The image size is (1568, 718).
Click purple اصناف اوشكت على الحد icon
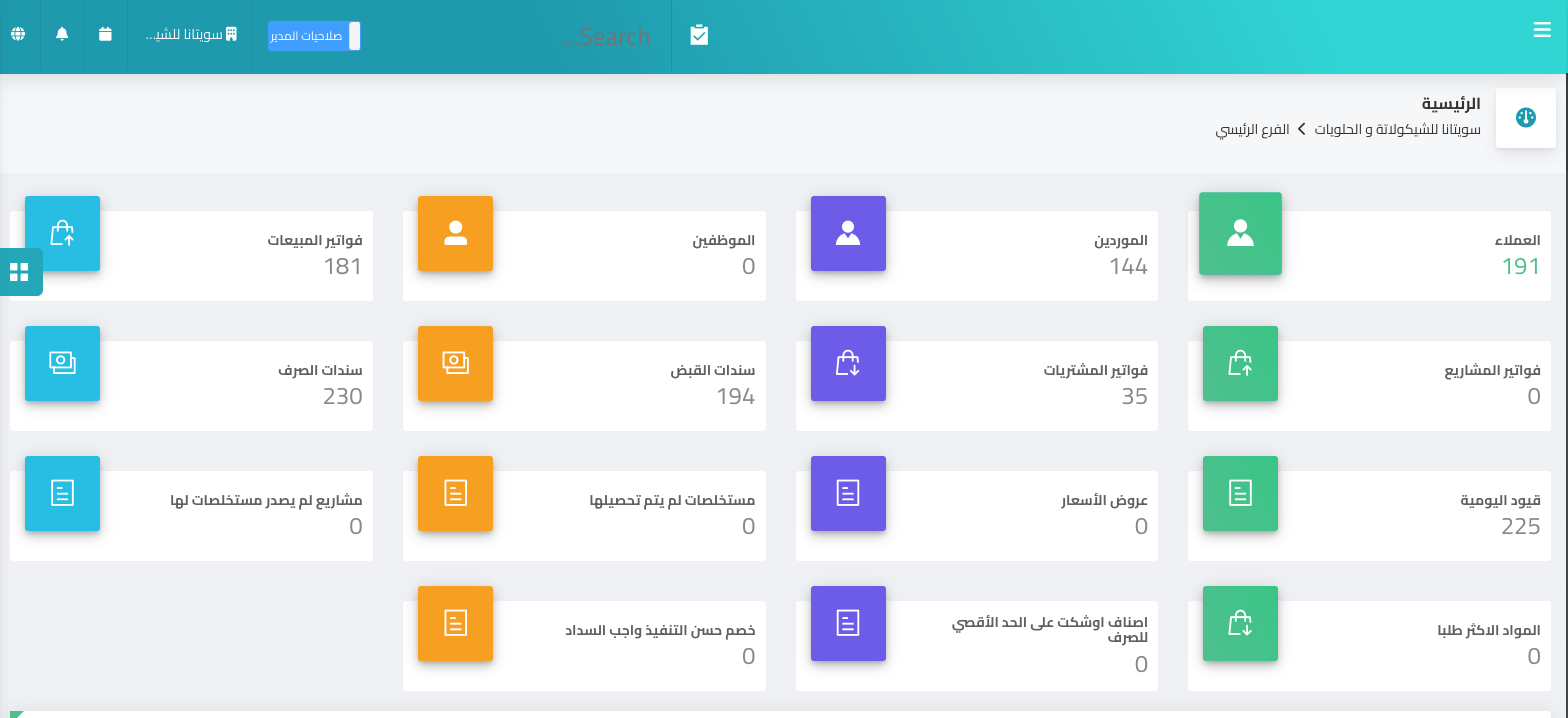pos(848,623)
